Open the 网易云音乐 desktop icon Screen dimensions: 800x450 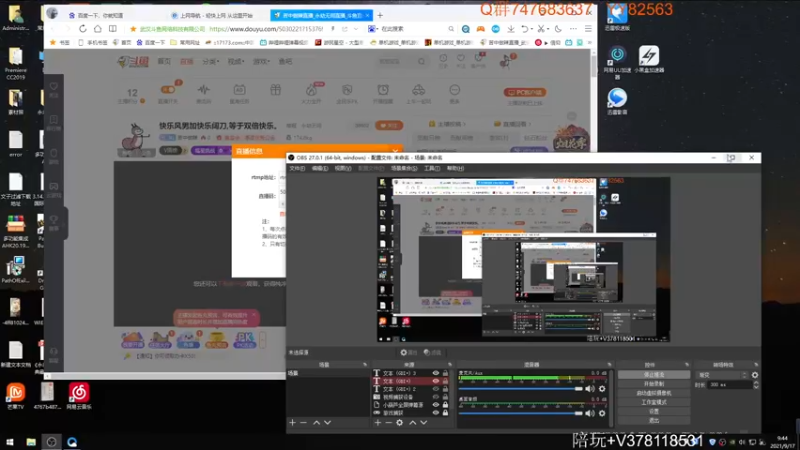(79, 396)
